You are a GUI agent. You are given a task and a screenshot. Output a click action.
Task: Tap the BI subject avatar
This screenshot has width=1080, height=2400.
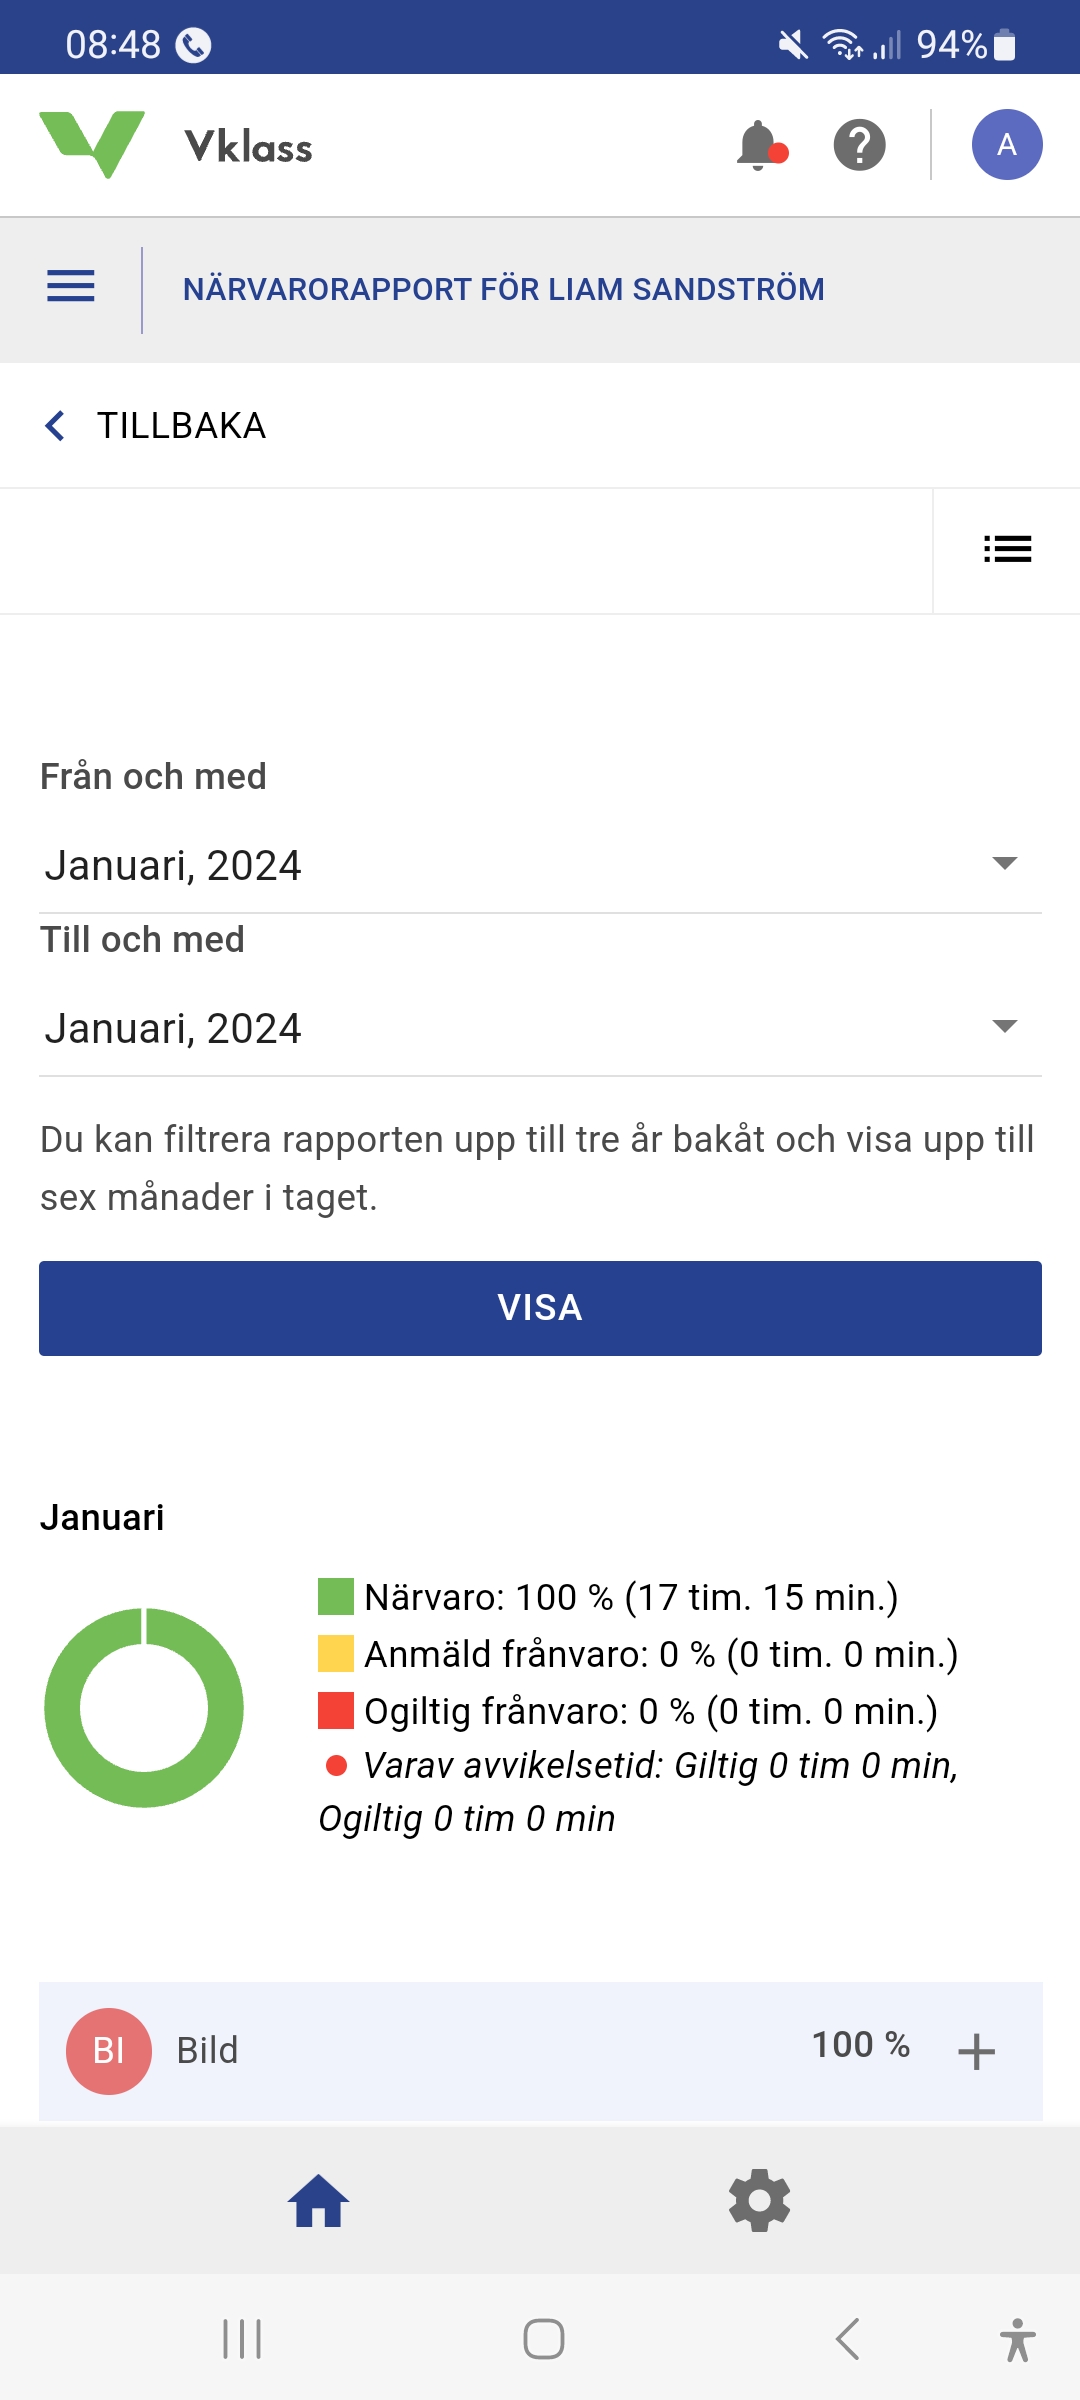109,2050
